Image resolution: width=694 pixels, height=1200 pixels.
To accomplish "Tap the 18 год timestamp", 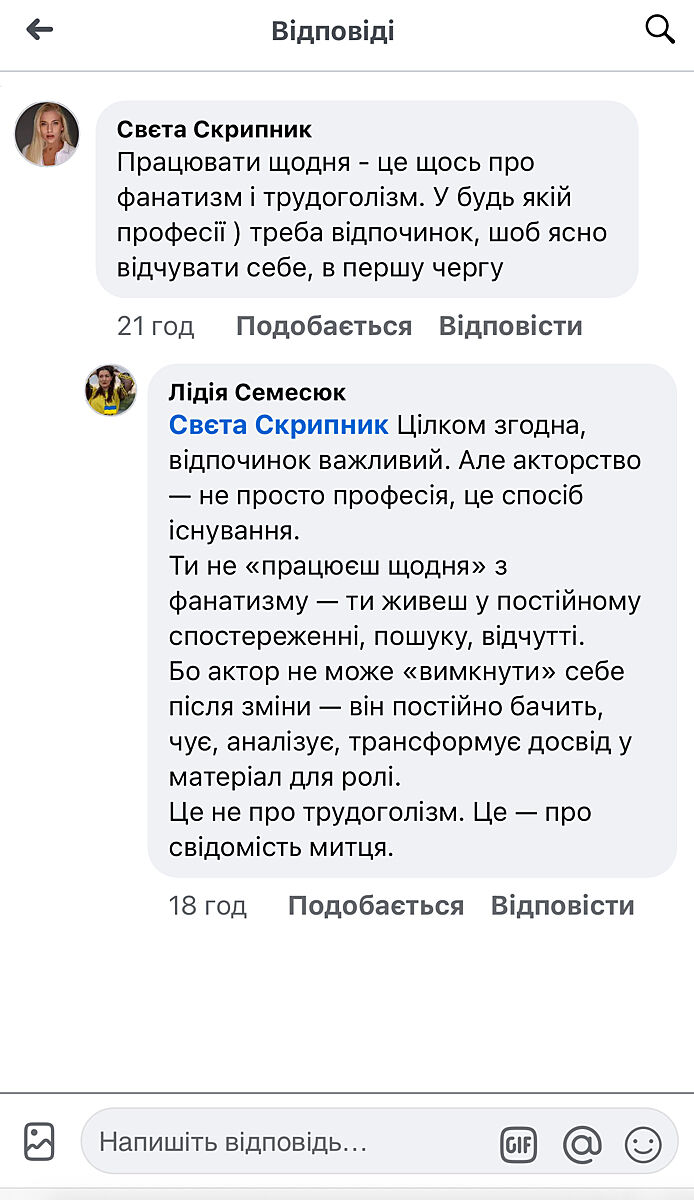I will coord(207,906).
